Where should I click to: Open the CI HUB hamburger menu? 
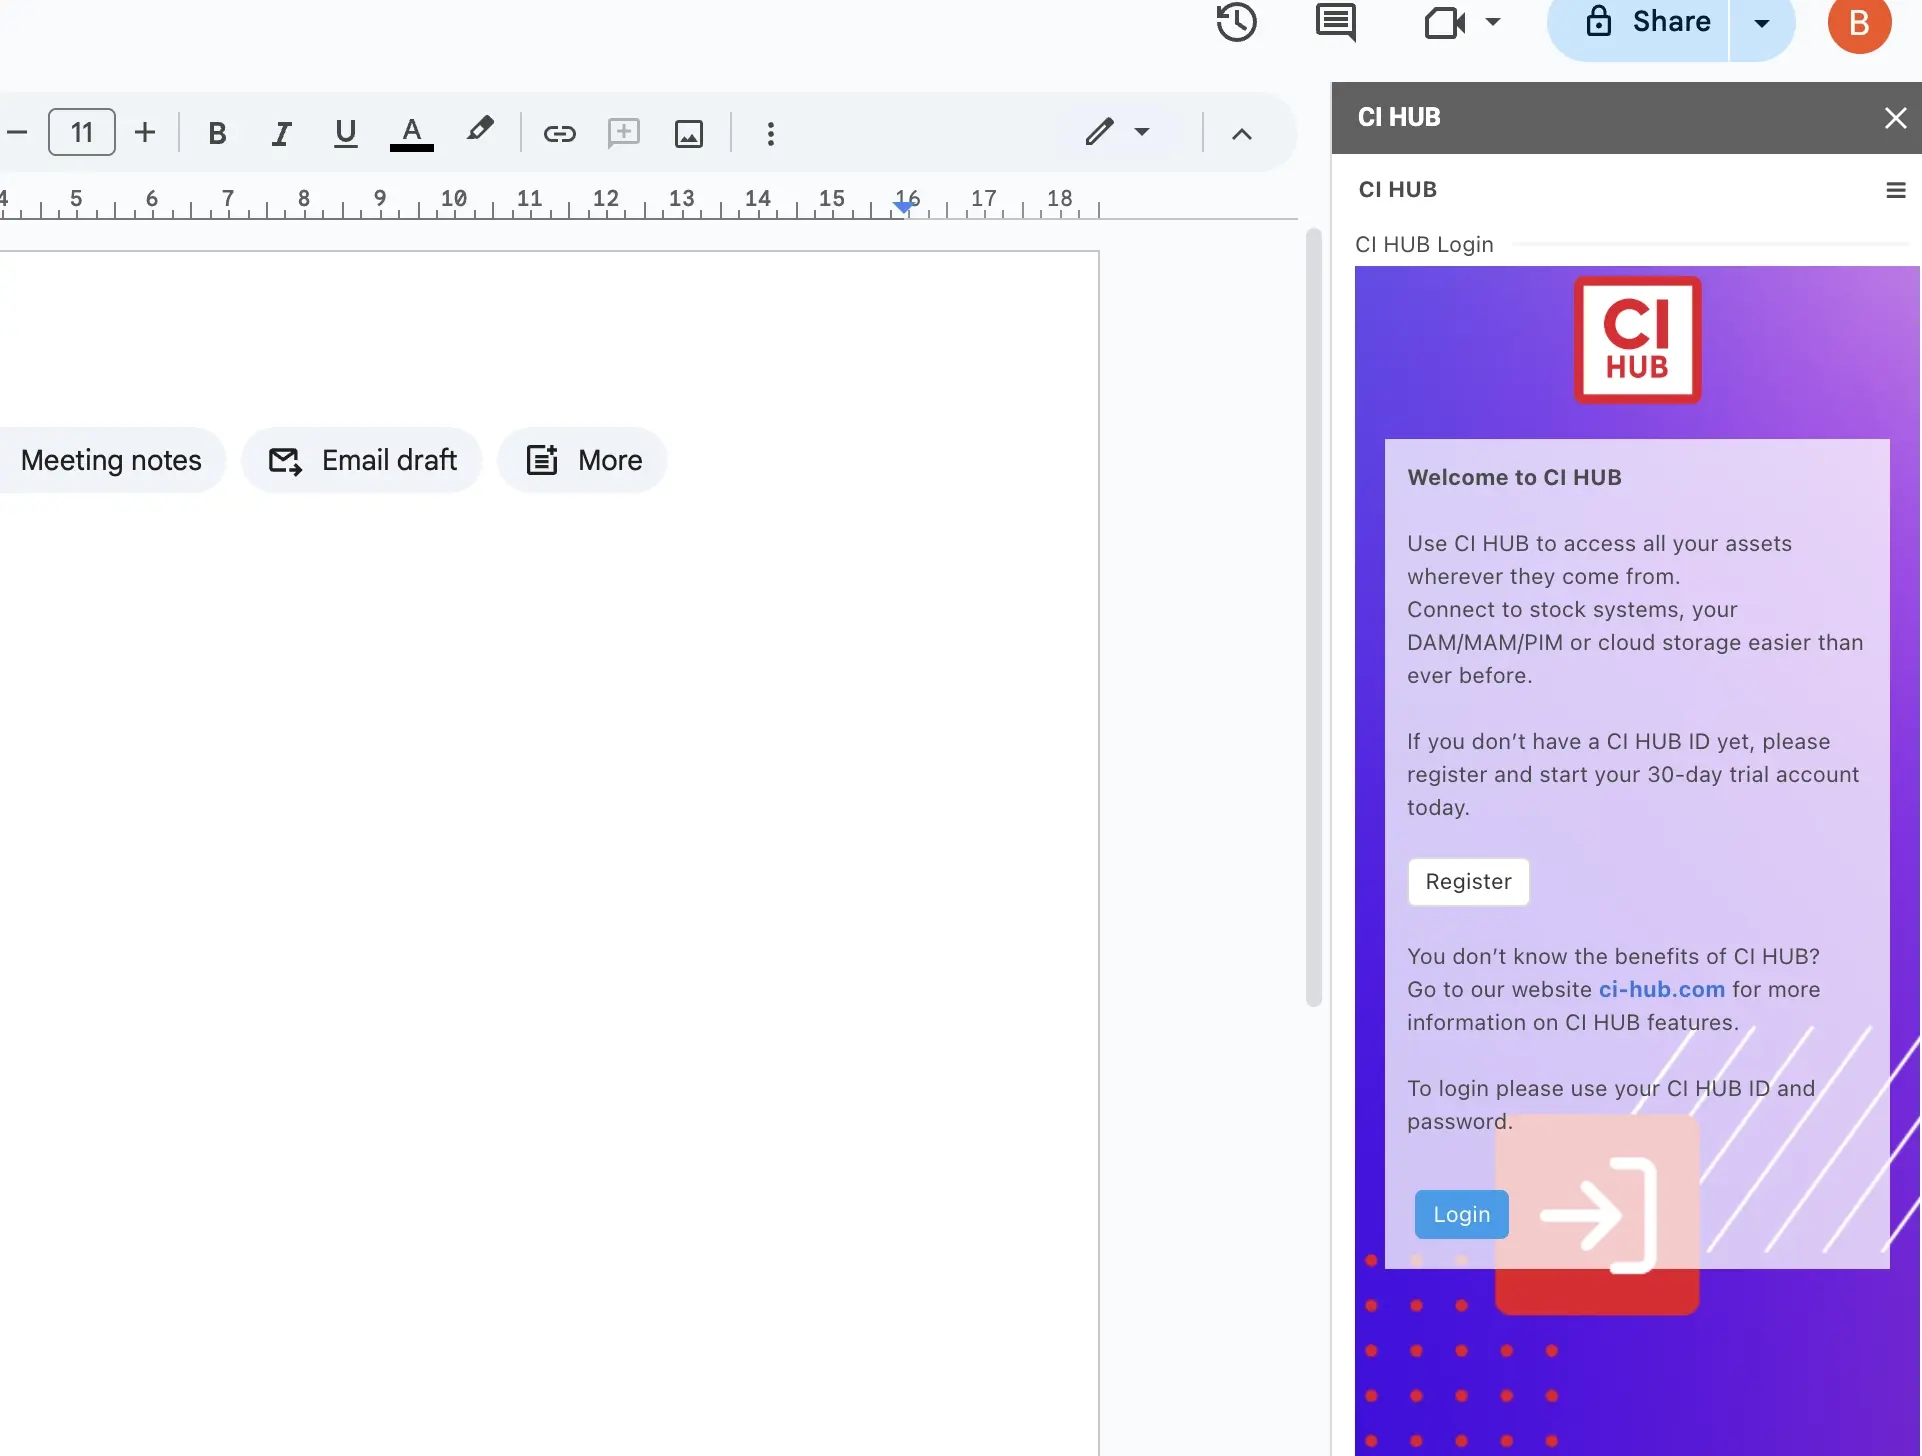(1895, 190)
